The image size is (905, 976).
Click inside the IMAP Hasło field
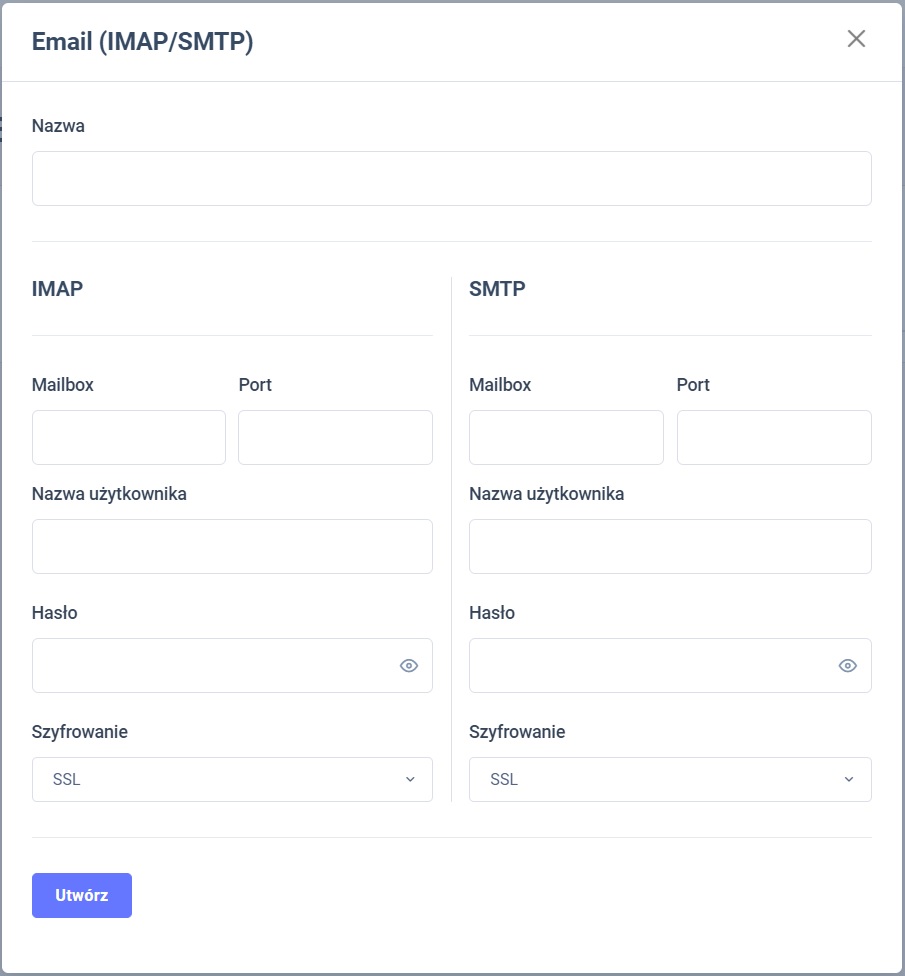pos(212,666)
